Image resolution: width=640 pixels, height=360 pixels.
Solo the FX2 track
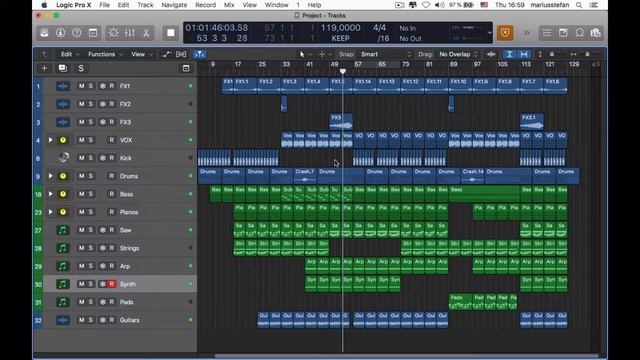point(91,104)
